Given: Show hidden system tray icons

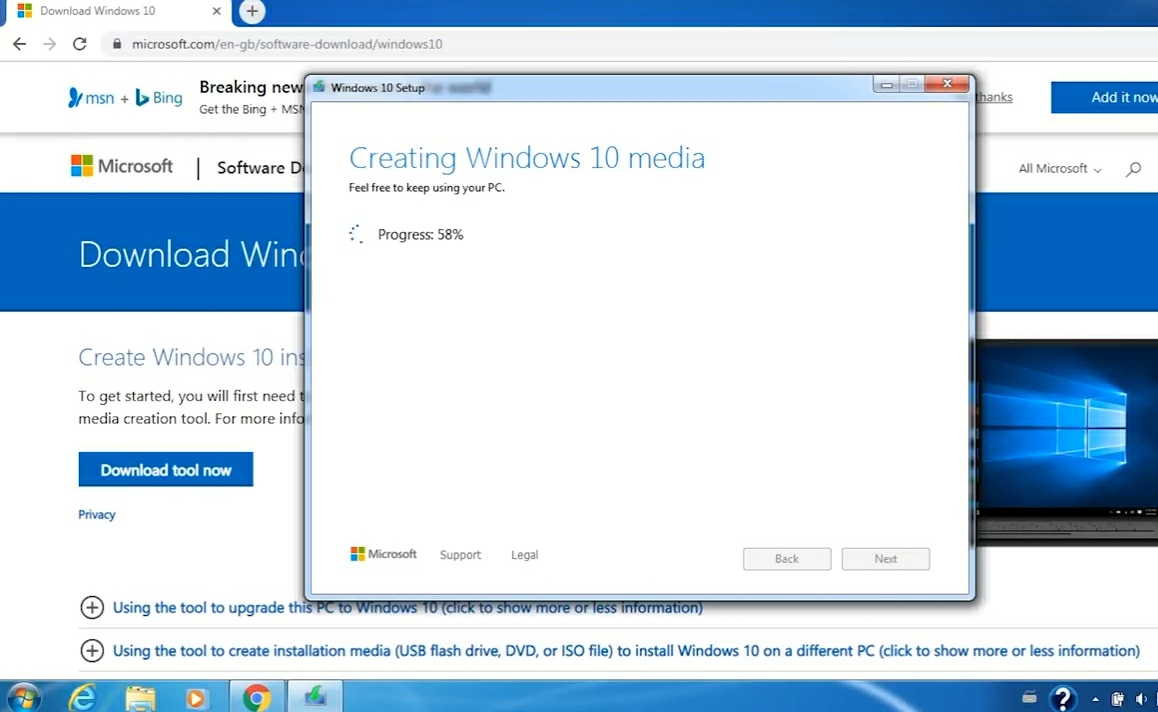Looking at the screenshot, I should click(x=1095, y=699).
